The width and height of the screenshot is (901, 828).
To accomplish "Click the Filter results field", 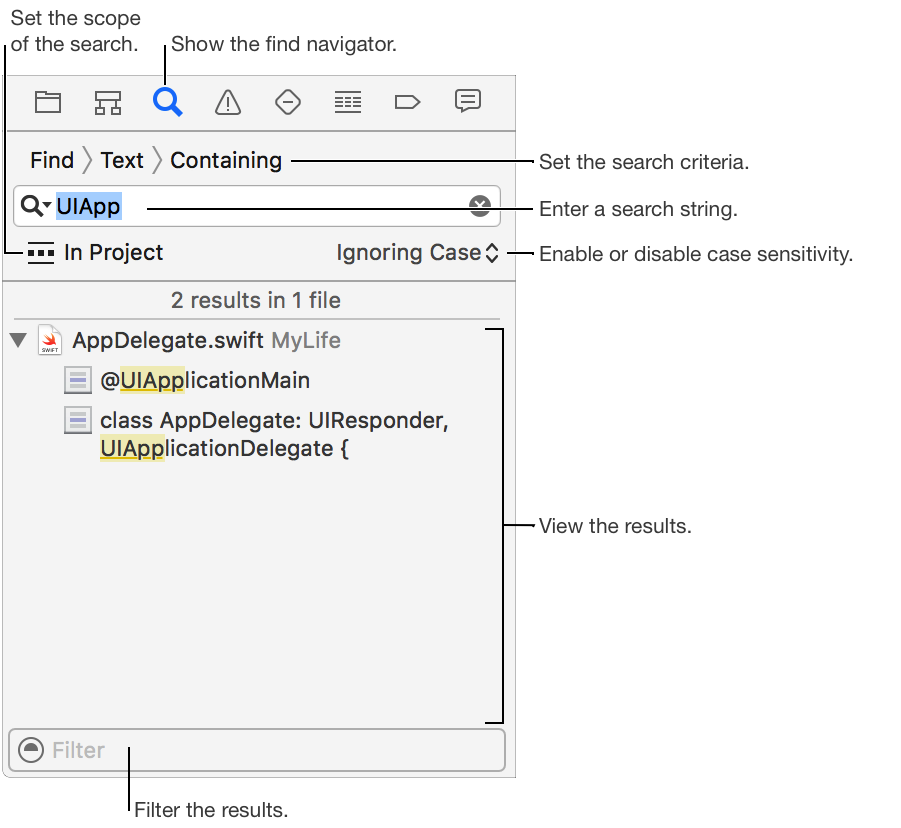I will pos(270,750).
